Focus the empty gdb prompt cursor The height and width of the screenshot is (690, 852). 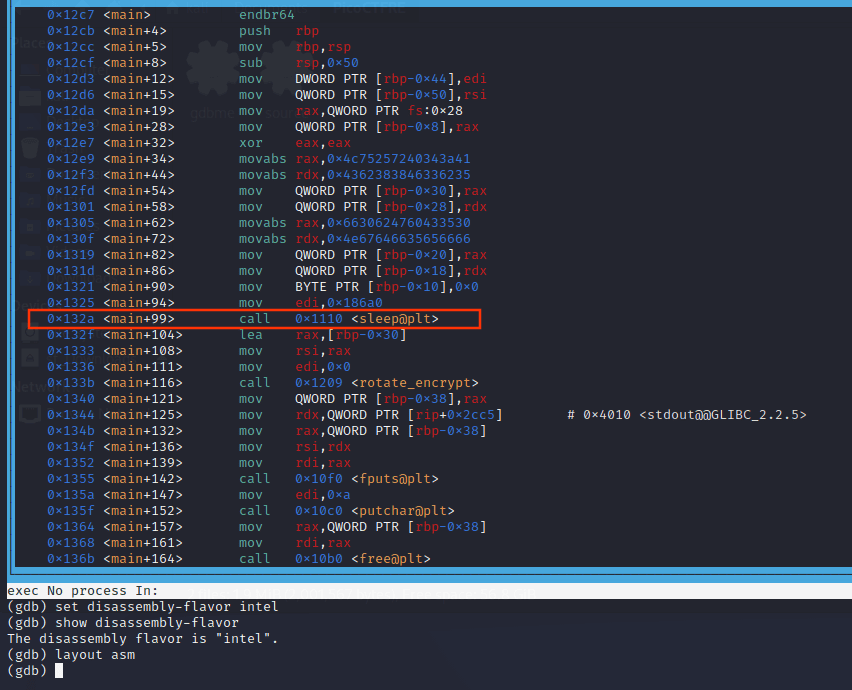tap(59, 671)
